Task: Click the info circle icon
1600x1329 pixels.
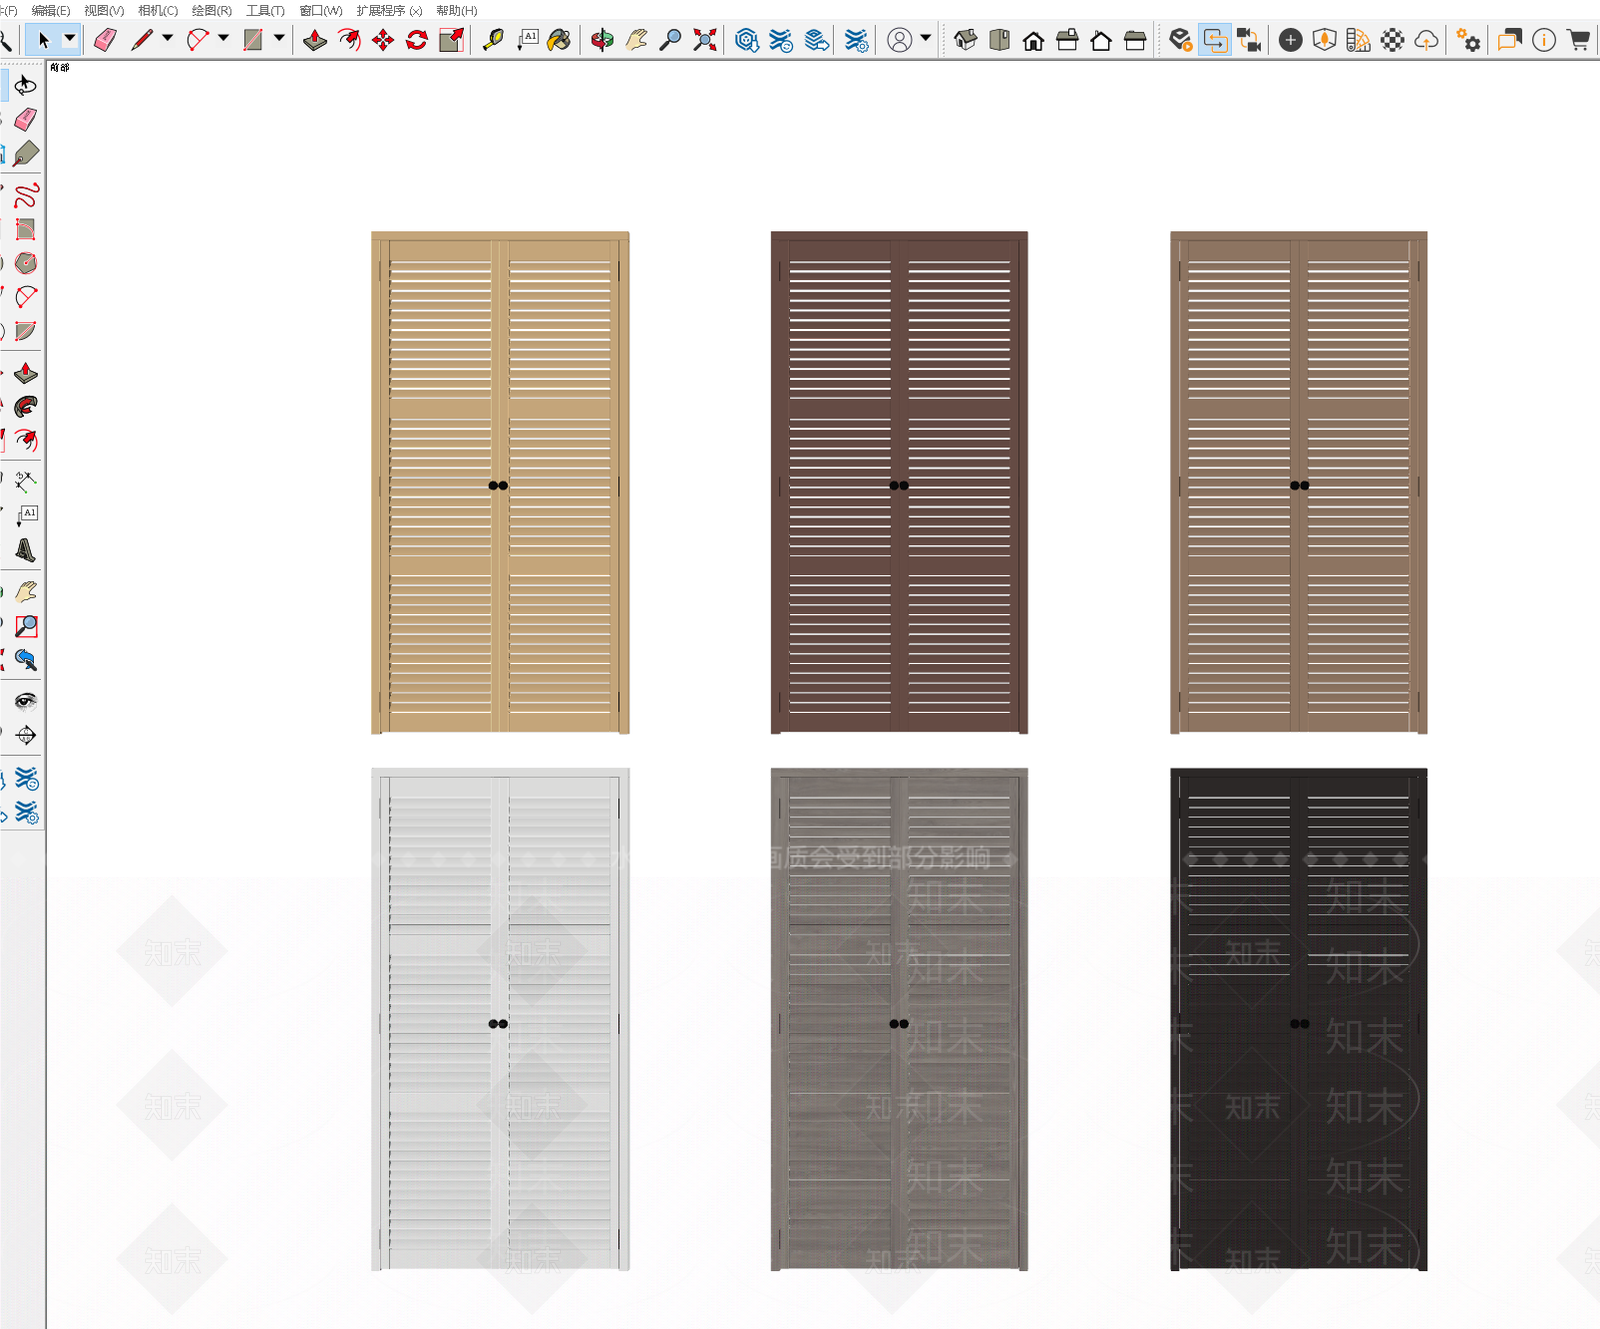Action: (x=1544, y=40)
